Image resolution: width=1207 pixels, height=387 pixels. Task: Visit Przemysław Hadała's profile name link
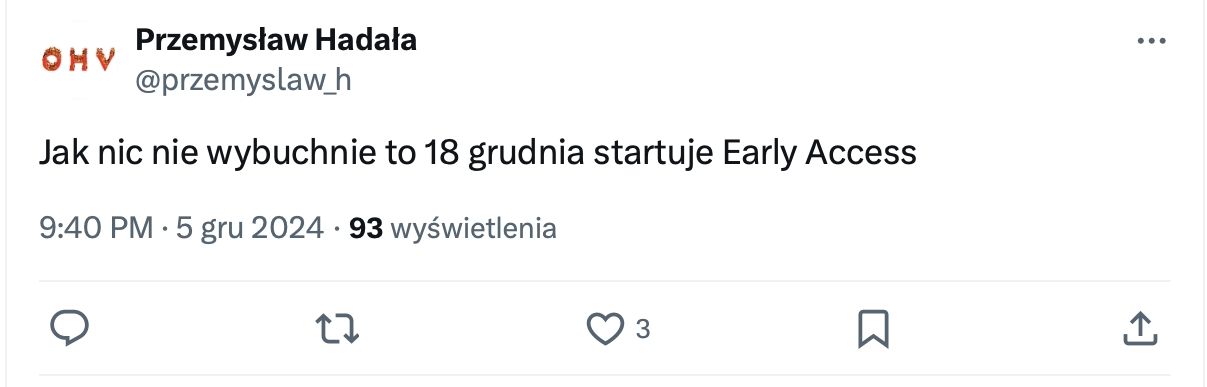click(x=275, y=40)
